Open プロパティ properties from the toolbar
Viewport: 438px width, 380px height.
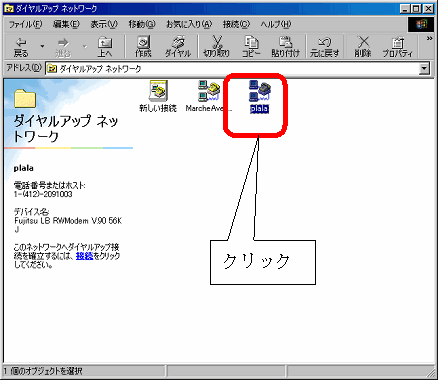click(397, 46)
